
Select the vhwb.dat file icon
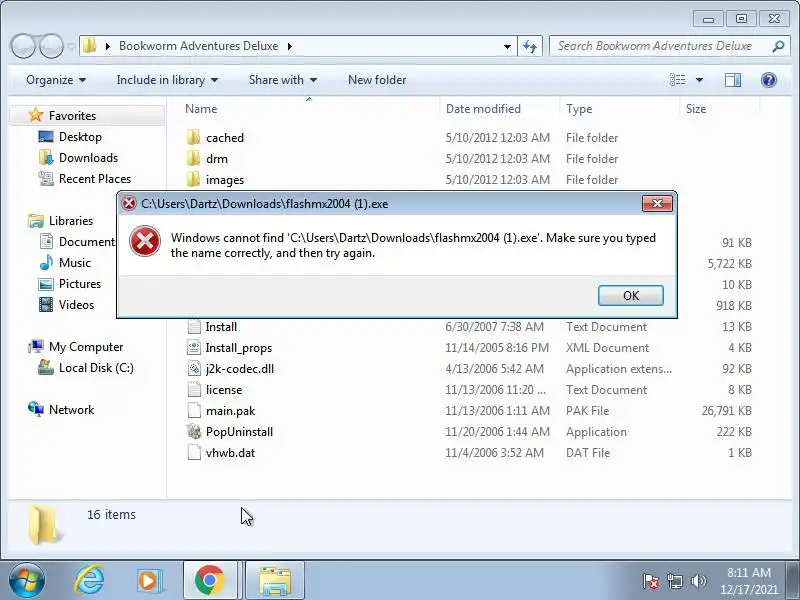point(194,452)
